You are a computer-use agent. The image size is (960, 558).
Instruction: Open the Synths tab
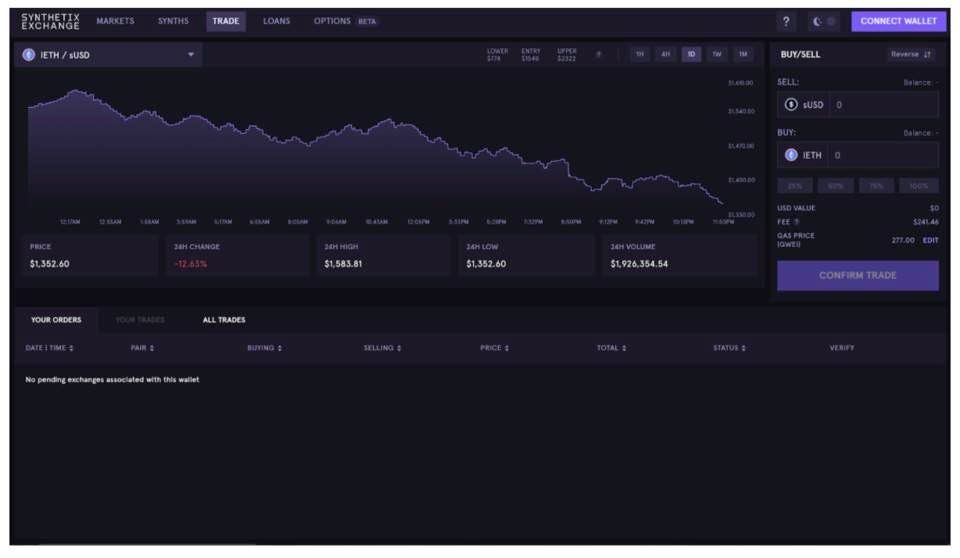[x=173, y=21]
